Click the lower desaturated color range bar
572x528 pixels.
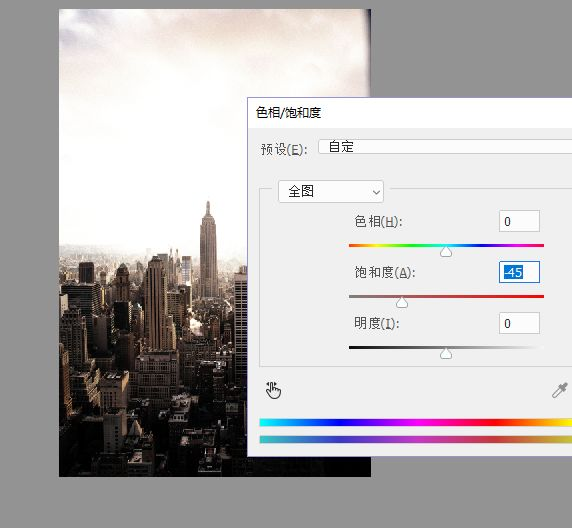pyautogui.click(x=416, y=439)
